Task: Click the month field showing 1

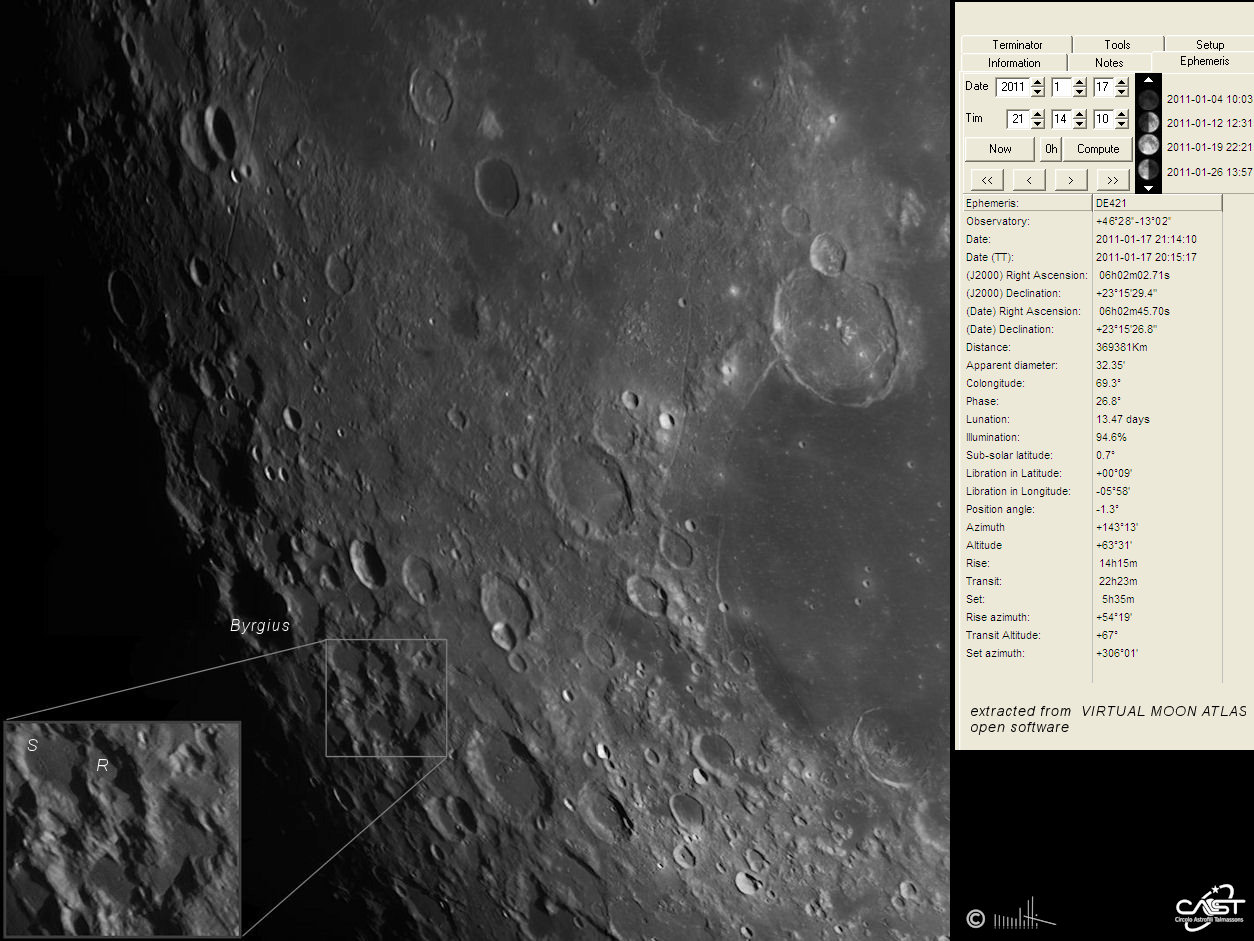Action: coord(1062,87)
